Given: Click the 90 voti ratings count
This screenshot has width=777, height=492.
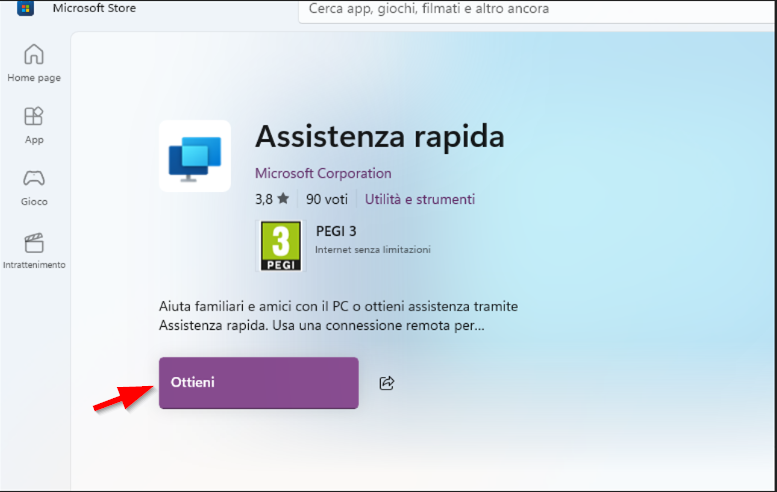Looking at the screenshot, I should [x=327, y=199].
